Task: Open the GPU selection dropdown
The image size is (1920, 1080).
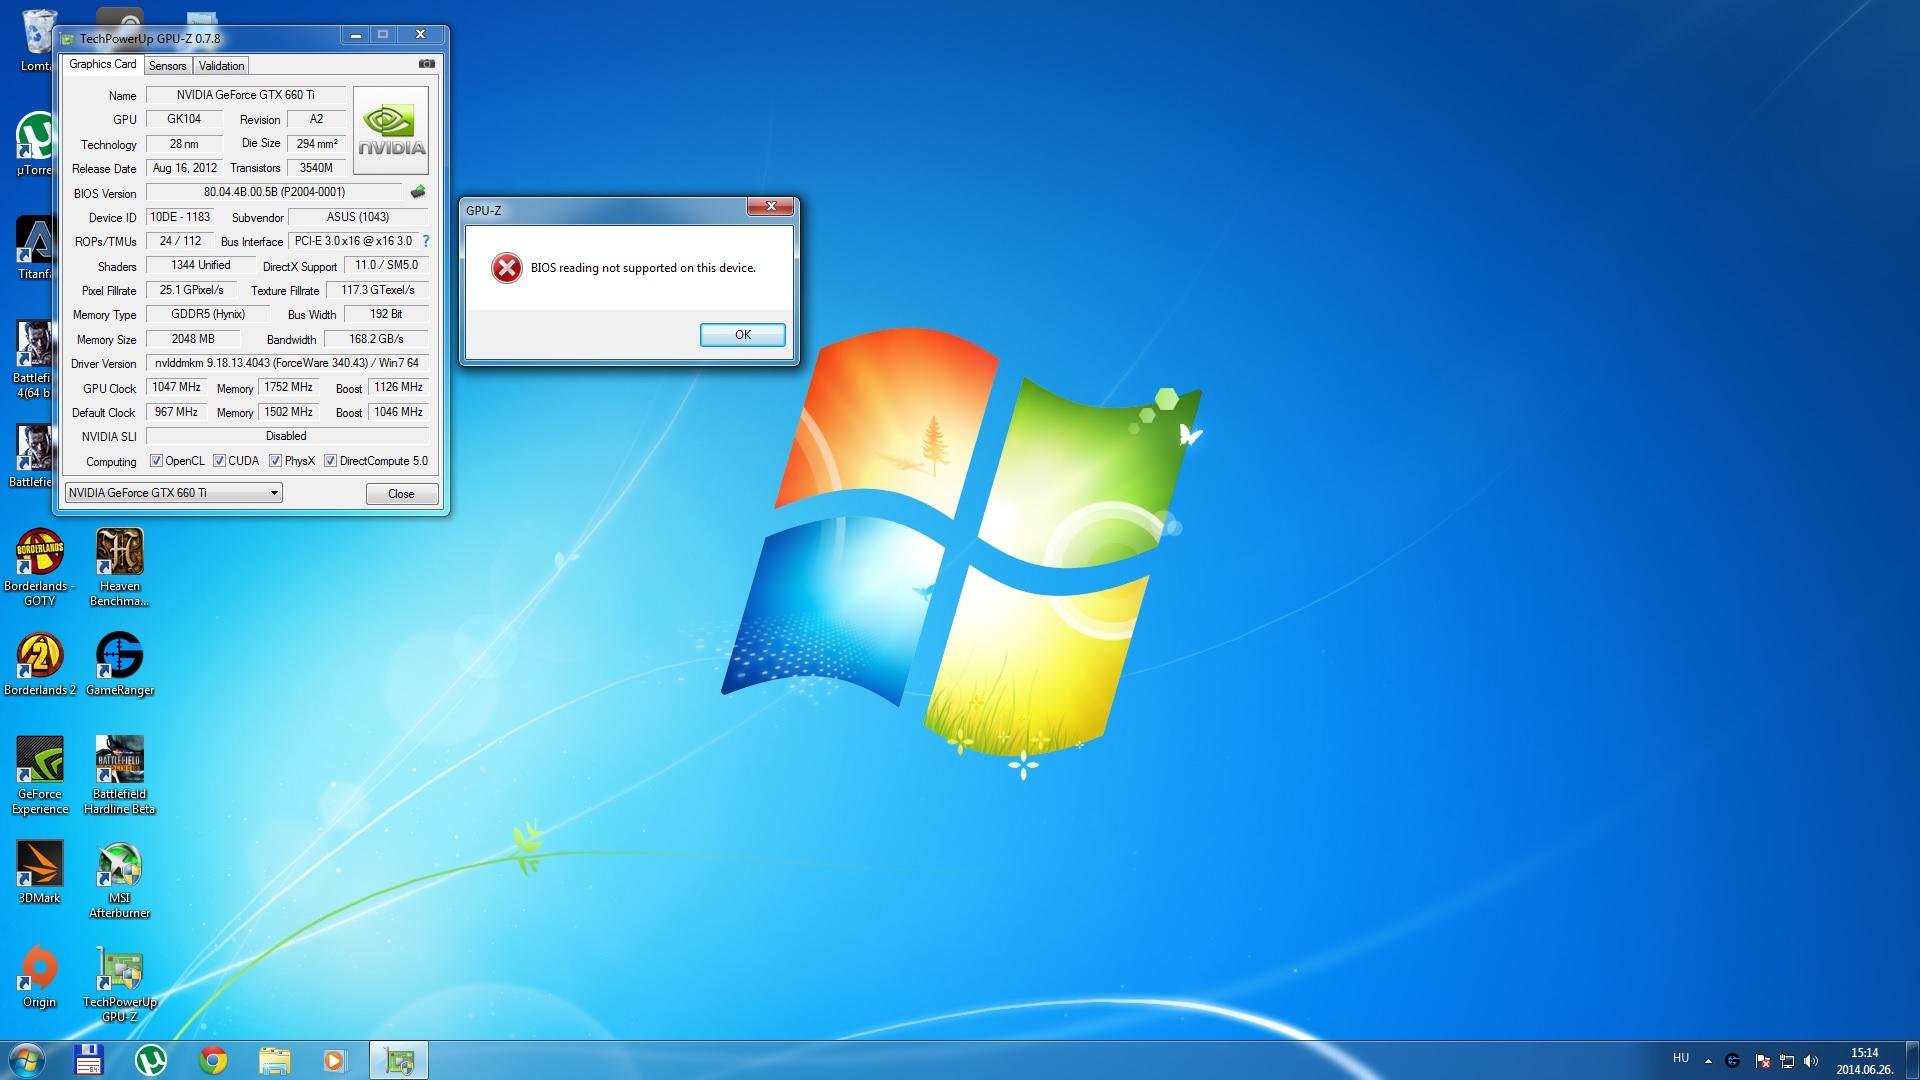Action: click(x=174, y=493)
